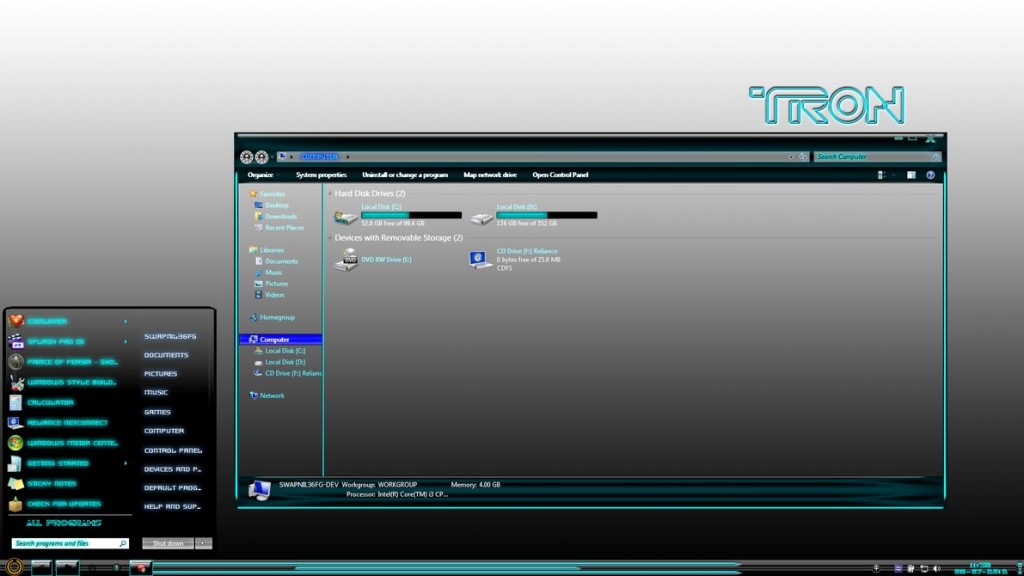
Task: Select Open Control Panel menu item
Action: pyautogui.click(x=560, y=174)
